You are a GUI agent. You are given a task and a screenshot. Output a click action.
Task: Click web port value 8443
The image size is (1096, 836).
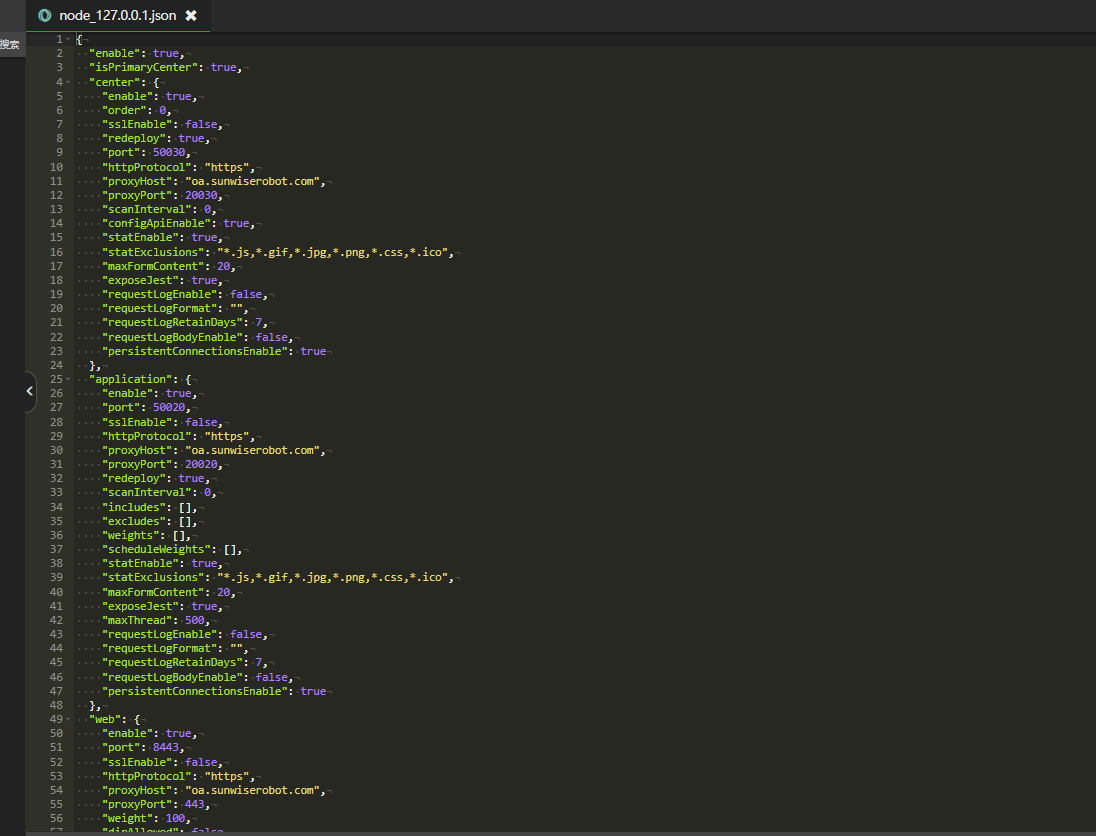coord(168,747)
